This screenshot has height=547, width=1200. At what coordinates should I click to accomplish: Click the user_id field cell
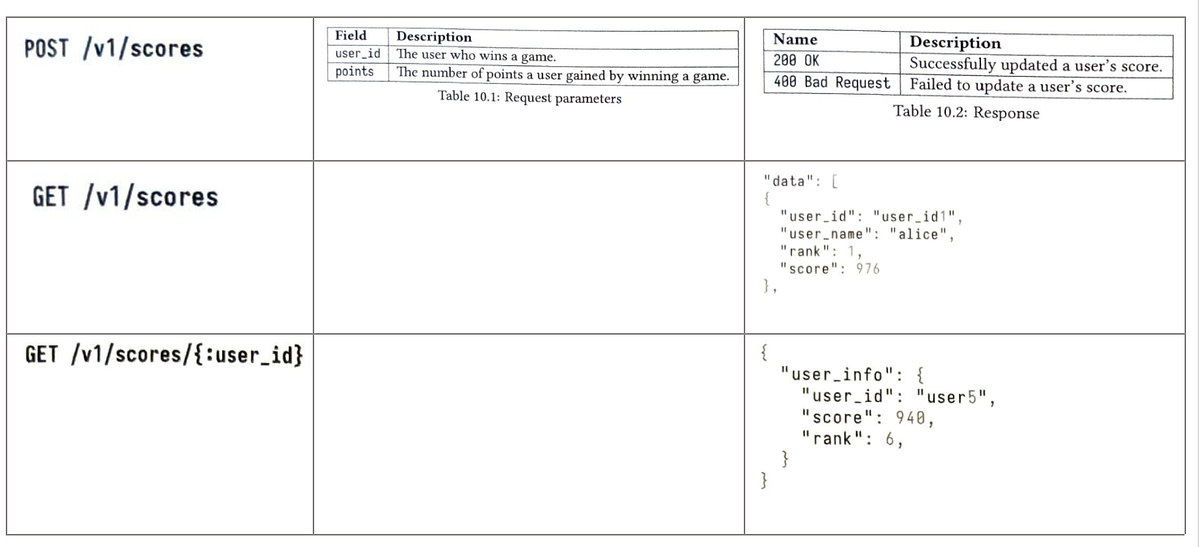tap(357, 54)
